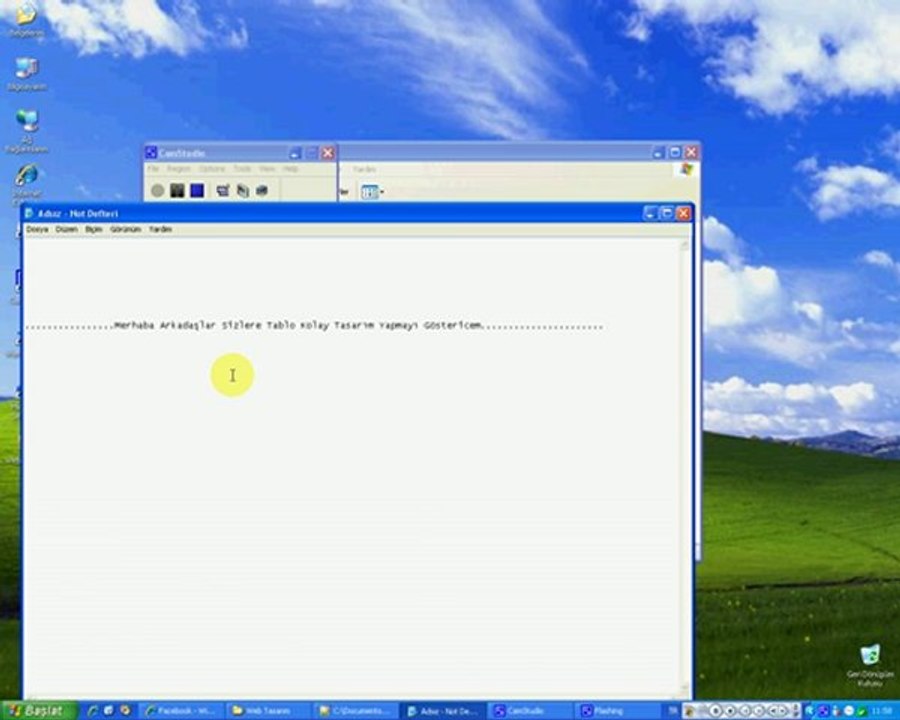Select the Geri Dönüşüm Kutusu recycle bin icon
The width and height of the screenshot is (900, 720).
(870, 665)
